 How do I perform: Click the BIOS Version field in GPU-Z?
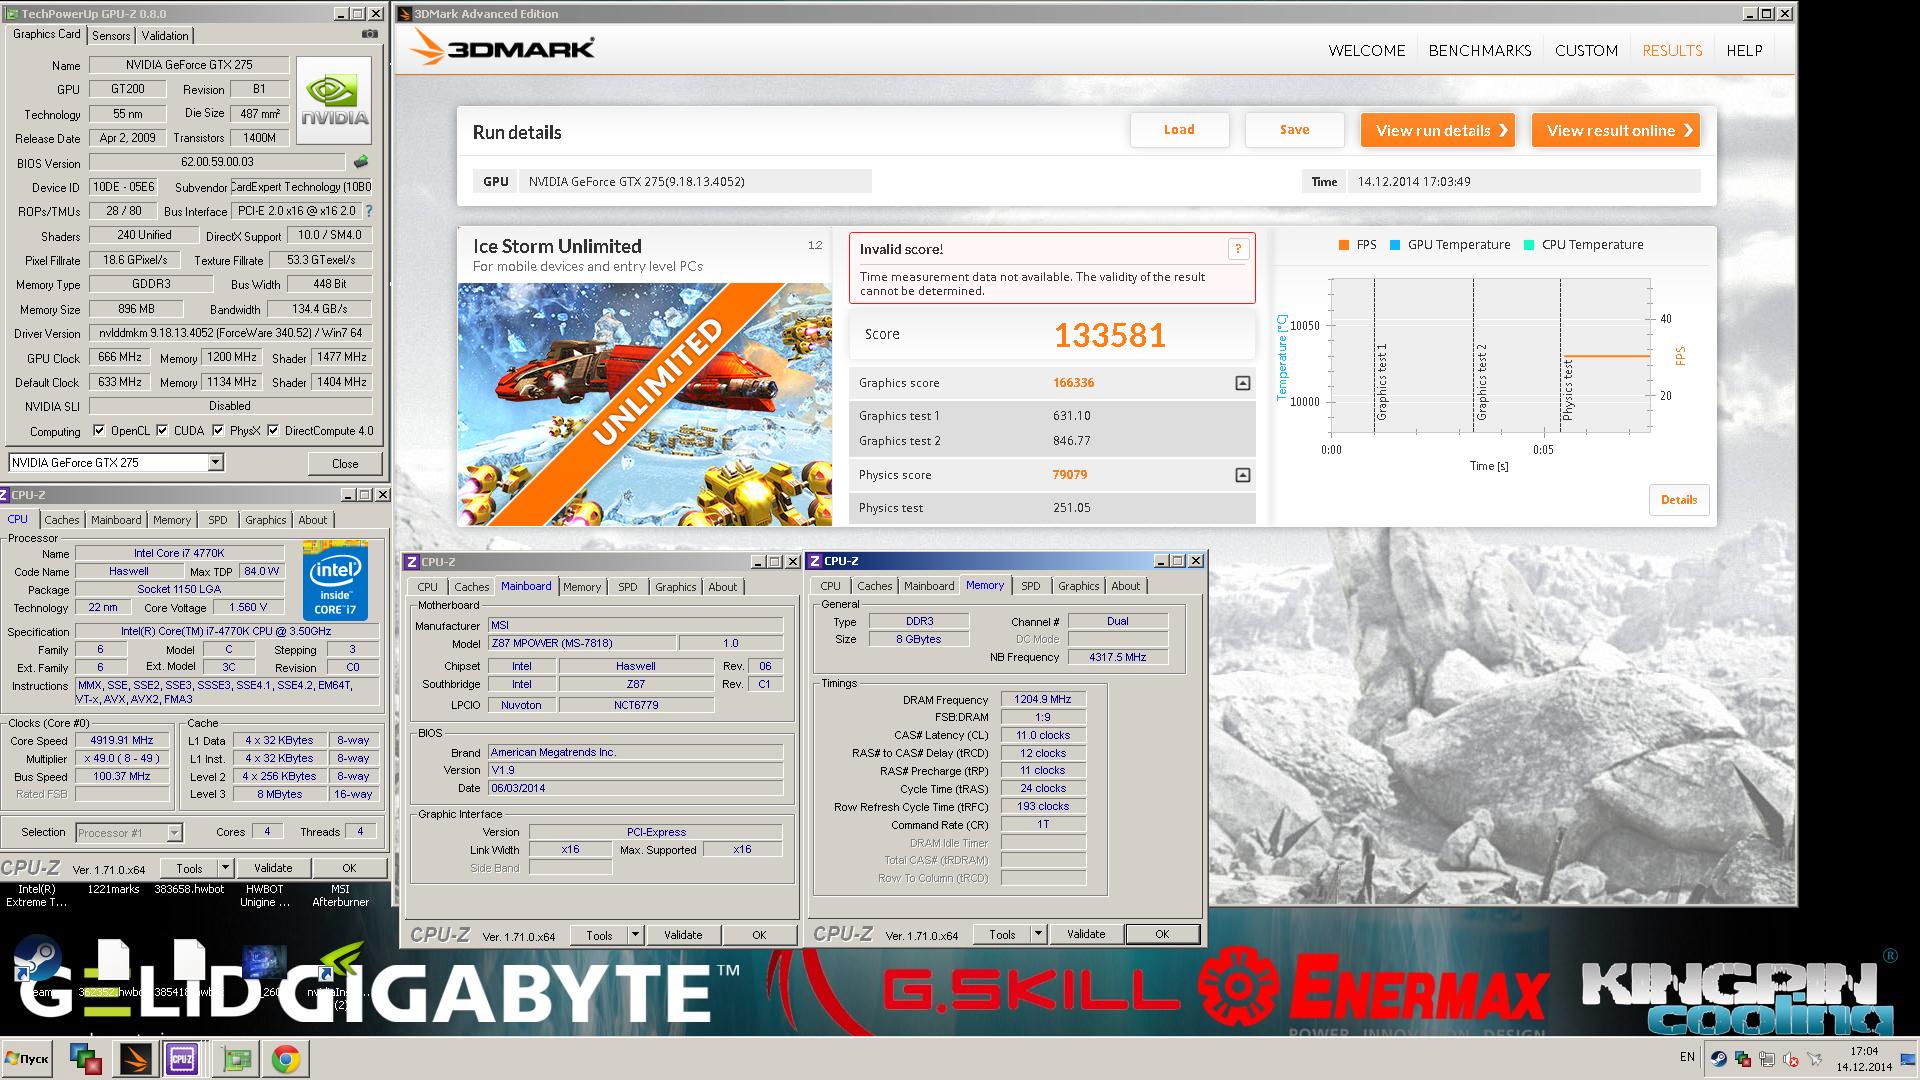point(217,162)
